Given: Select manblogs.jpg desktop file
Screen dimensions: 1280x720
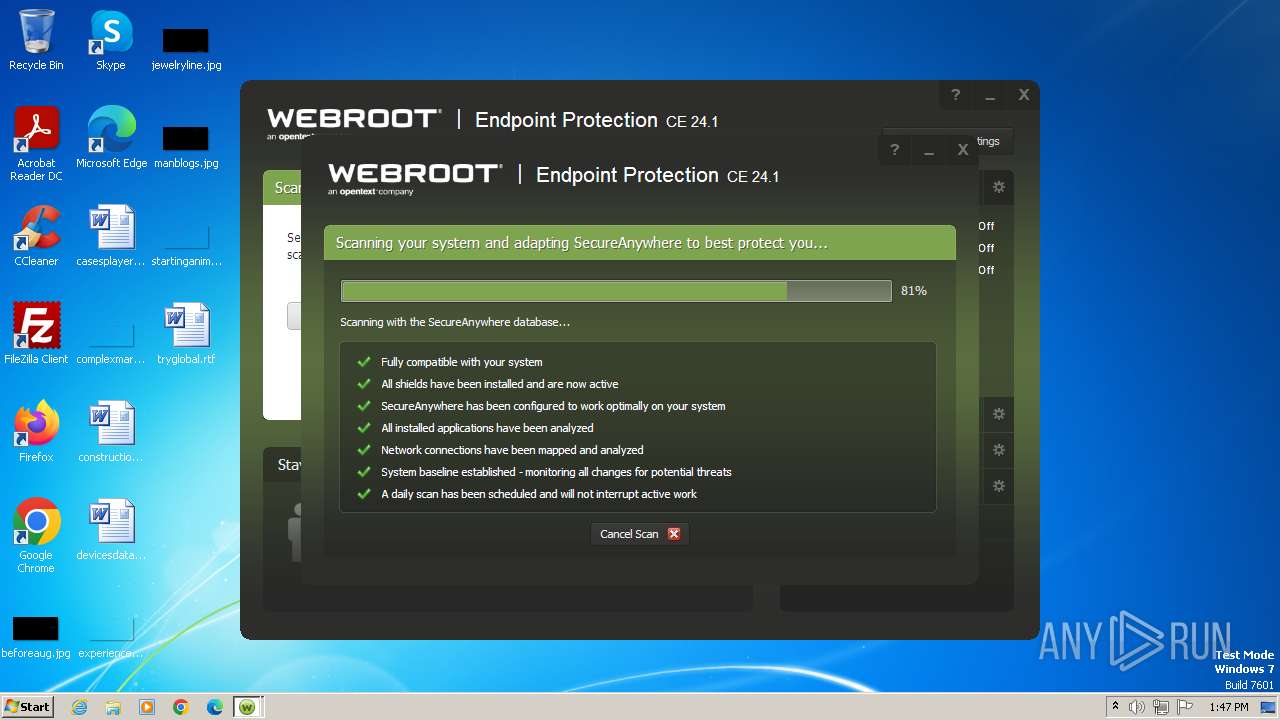Looking at the screenshot, I should [186, 146].
